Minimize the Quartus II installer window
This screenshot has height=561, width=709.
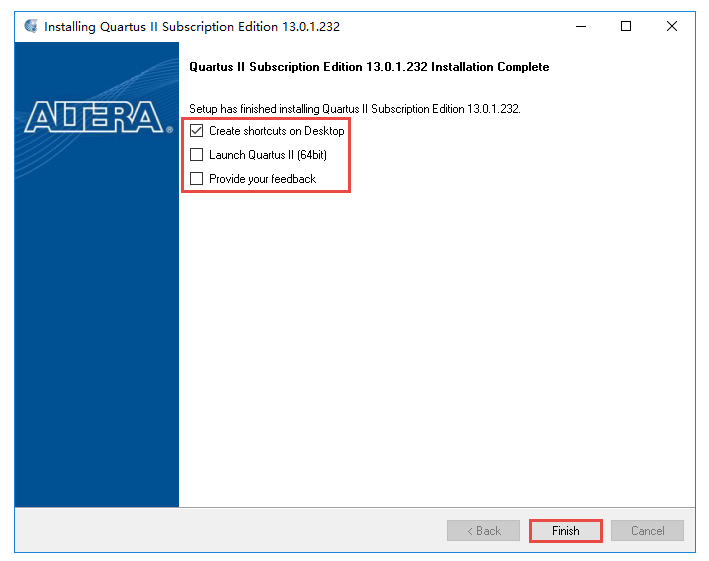(x=581, y=26)
